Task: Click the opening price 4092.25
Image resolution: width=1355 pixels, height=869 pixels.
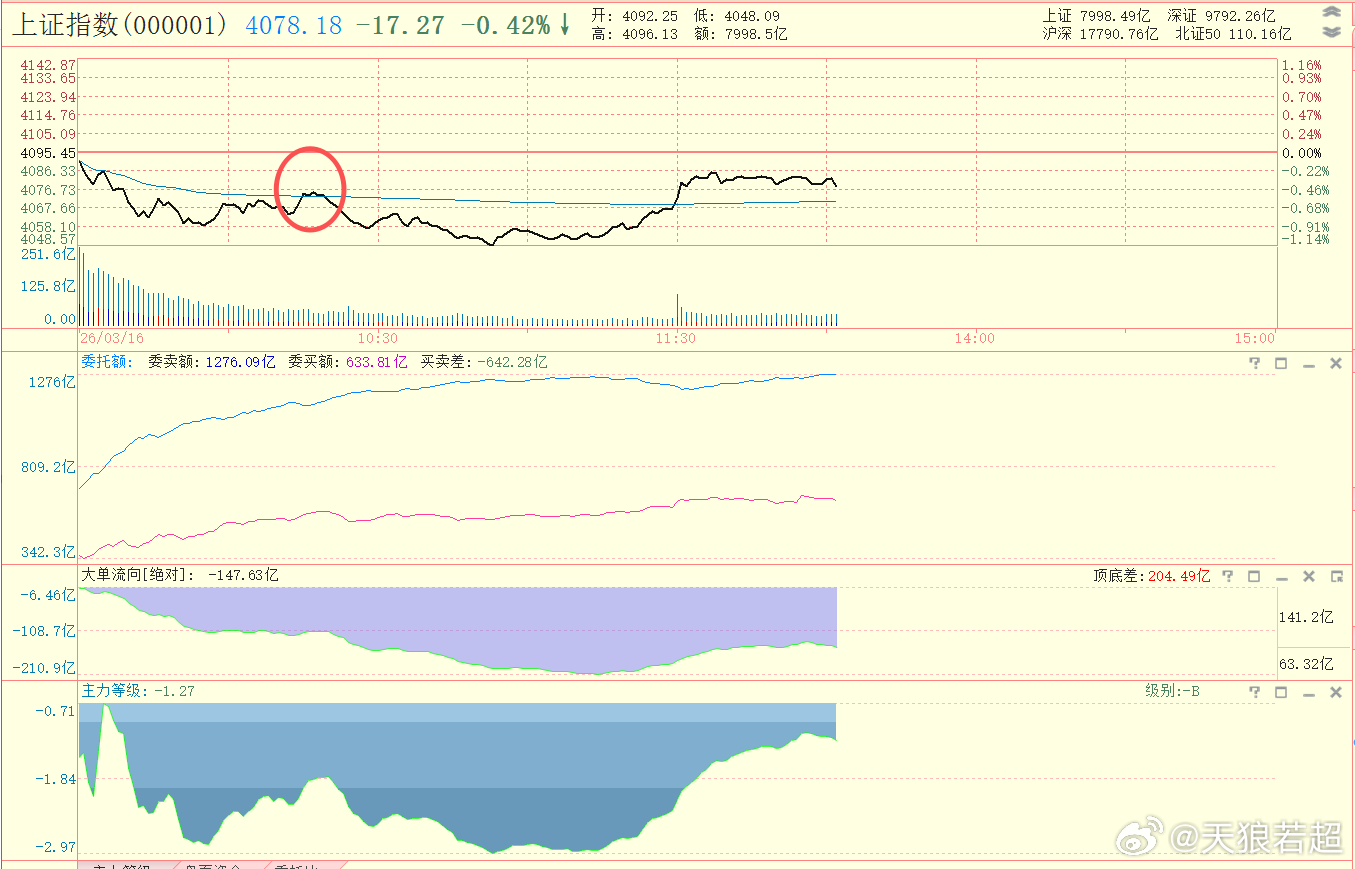Action: [651, 16]
